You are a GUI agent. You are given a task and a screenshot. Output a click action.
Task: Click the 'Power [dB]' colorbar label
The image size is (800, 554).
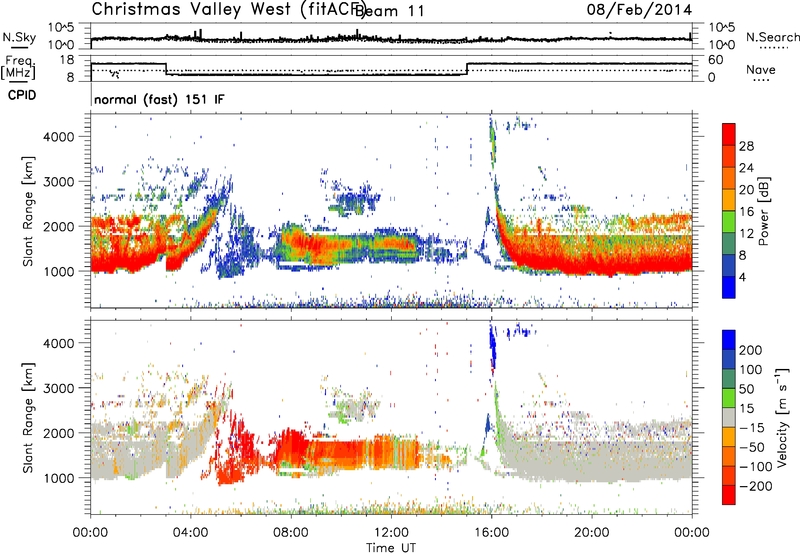click(x=763, y=211)
